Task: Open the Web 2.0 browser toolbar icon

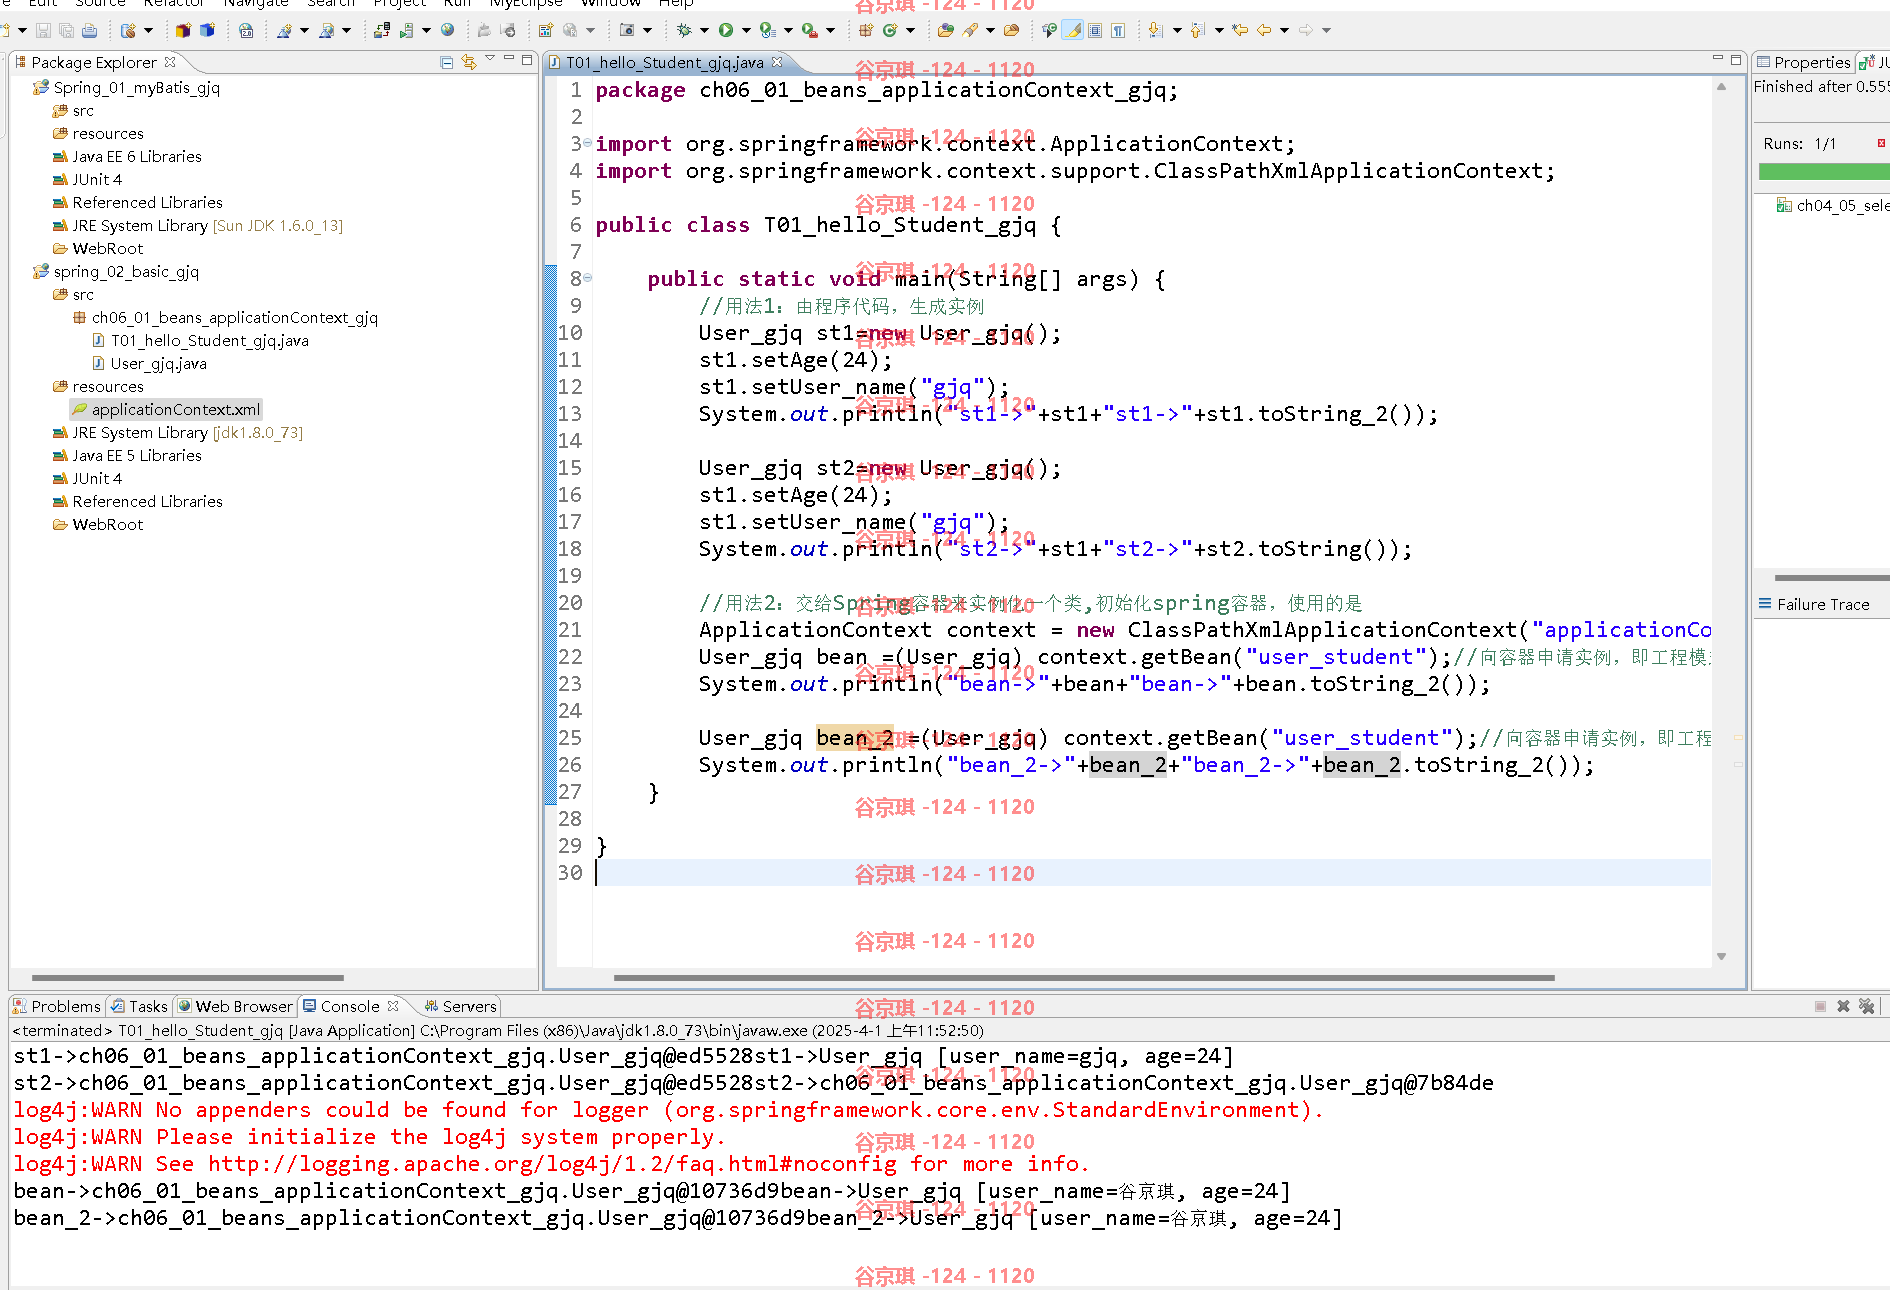Action: click(x=246, y=31)
